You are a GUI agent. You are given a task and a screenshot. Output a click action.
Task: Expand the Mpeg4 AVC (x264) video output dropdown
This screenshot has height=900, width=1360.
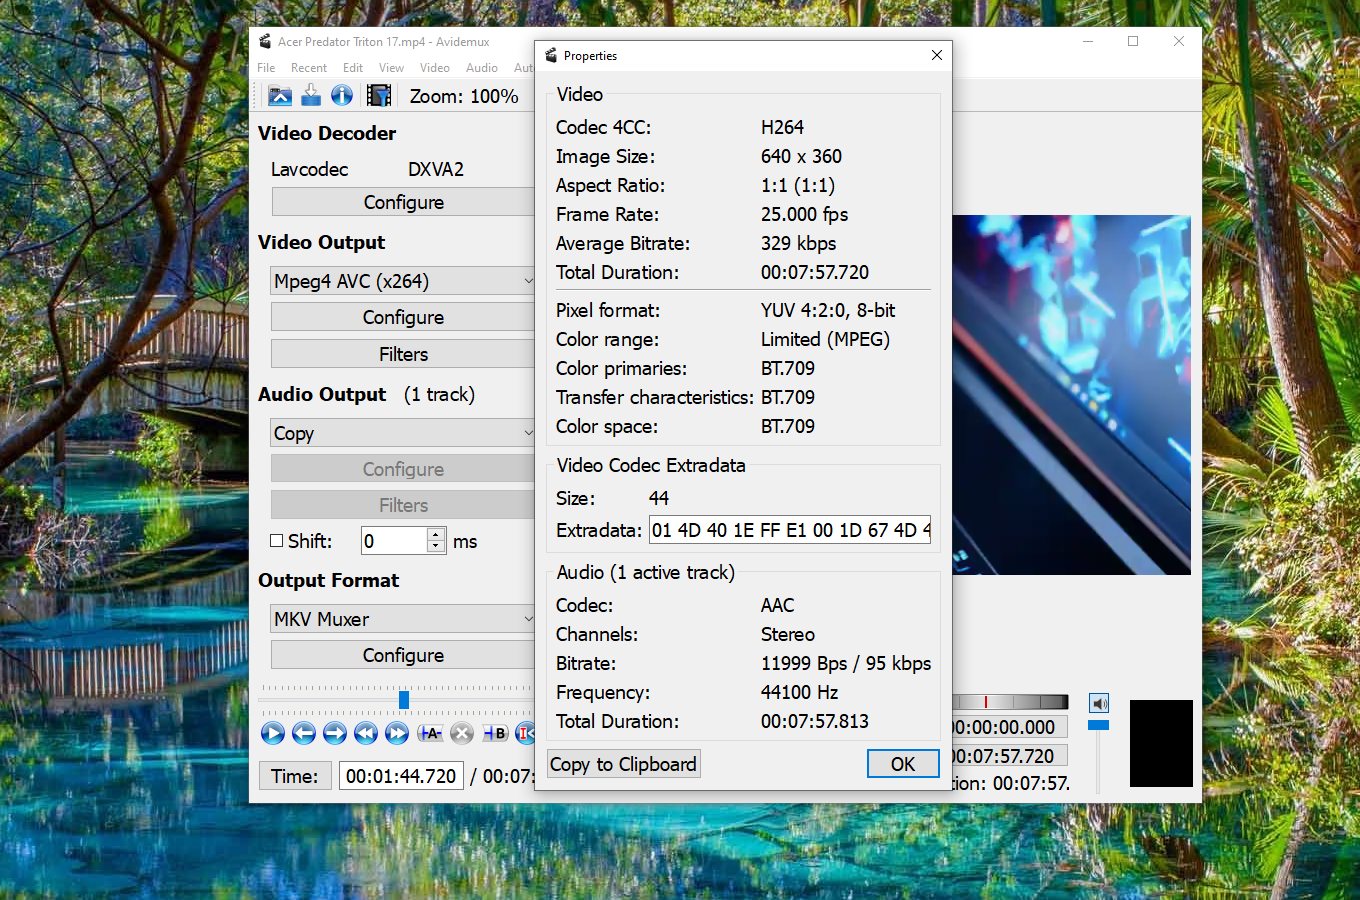click(528, 281)
